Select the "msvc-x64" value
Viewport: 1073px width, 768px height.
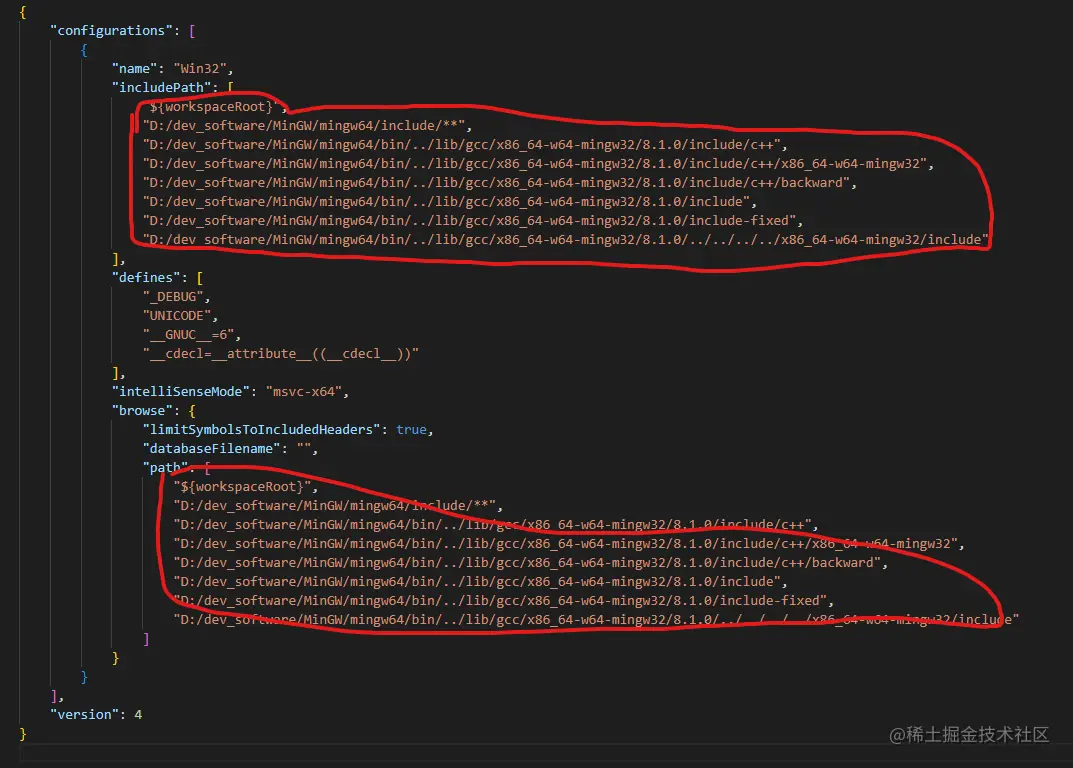tap(303, 392)
